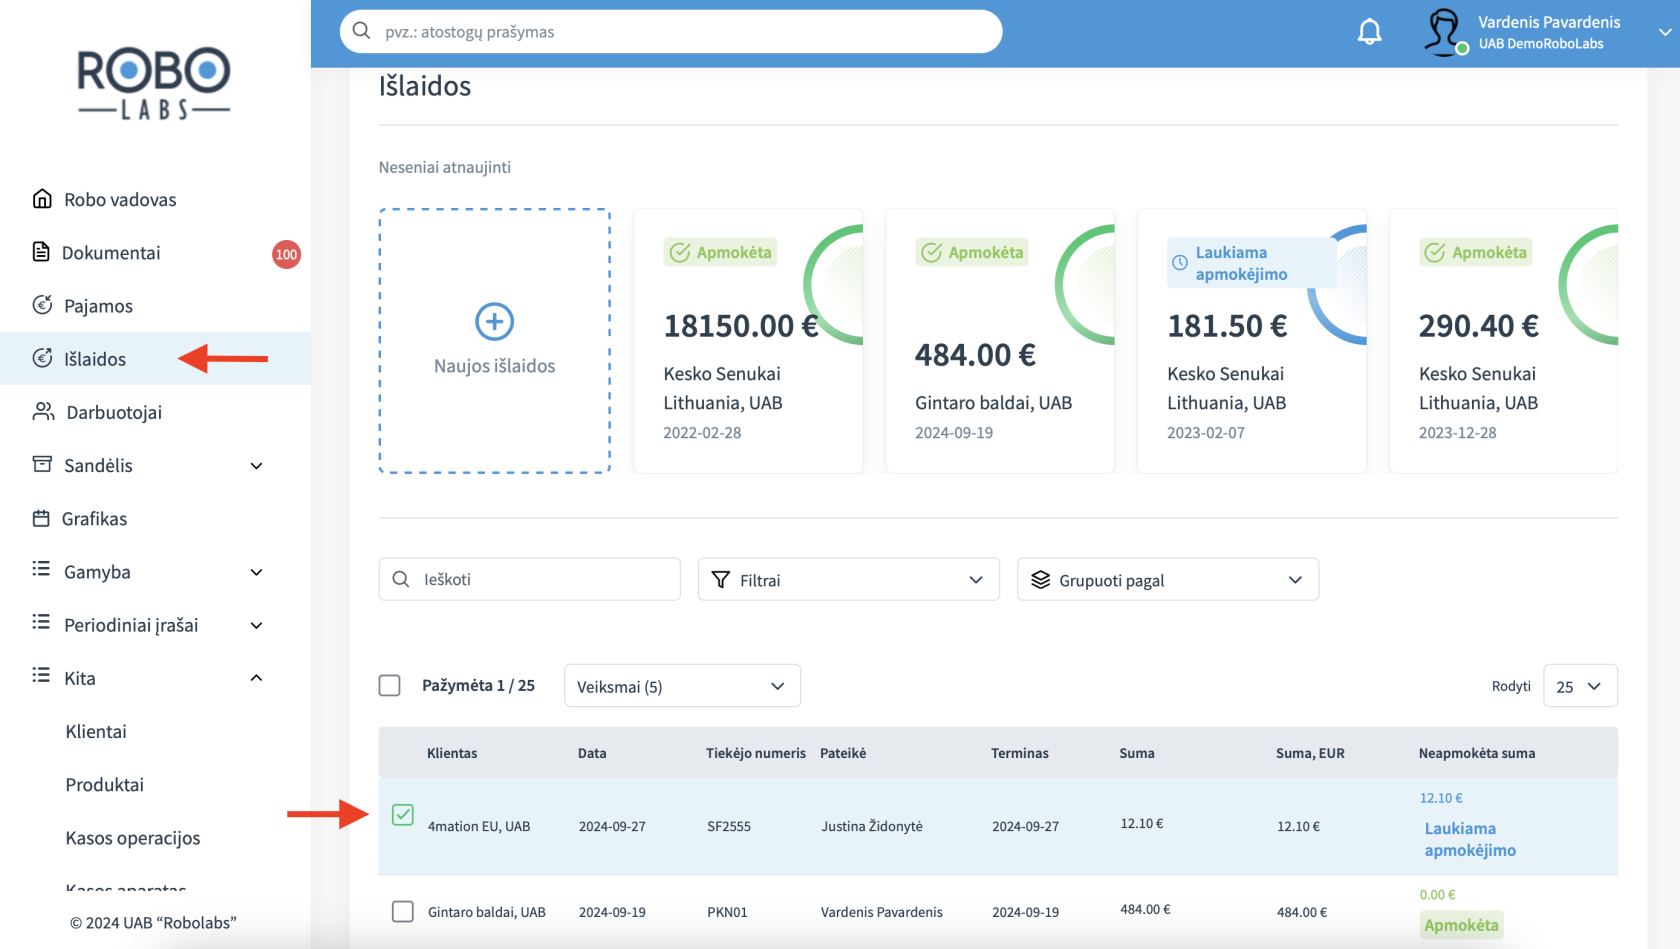1680x949 pixels.
Task: Click the top search input field
Action: point(671,31)
